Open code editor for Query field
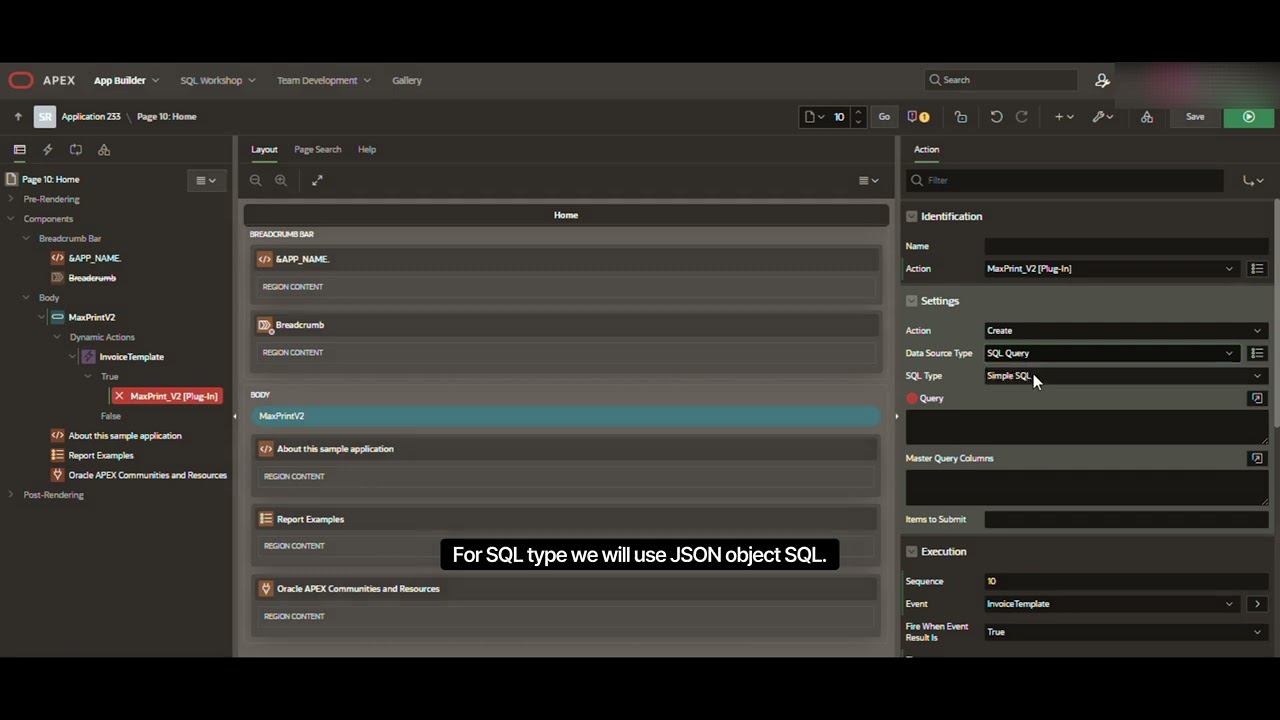 (1257, 398)
